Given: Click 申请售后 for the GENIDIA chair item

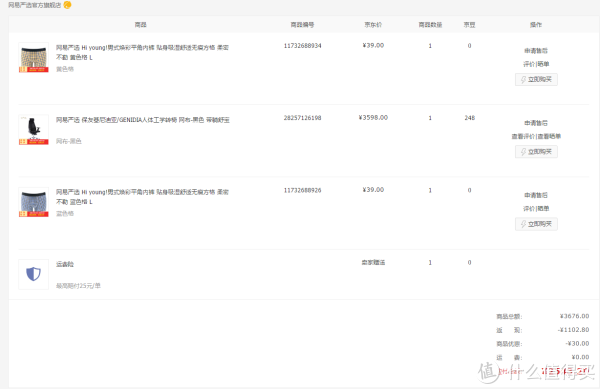Looking at the screenshot, I should 536,123.
